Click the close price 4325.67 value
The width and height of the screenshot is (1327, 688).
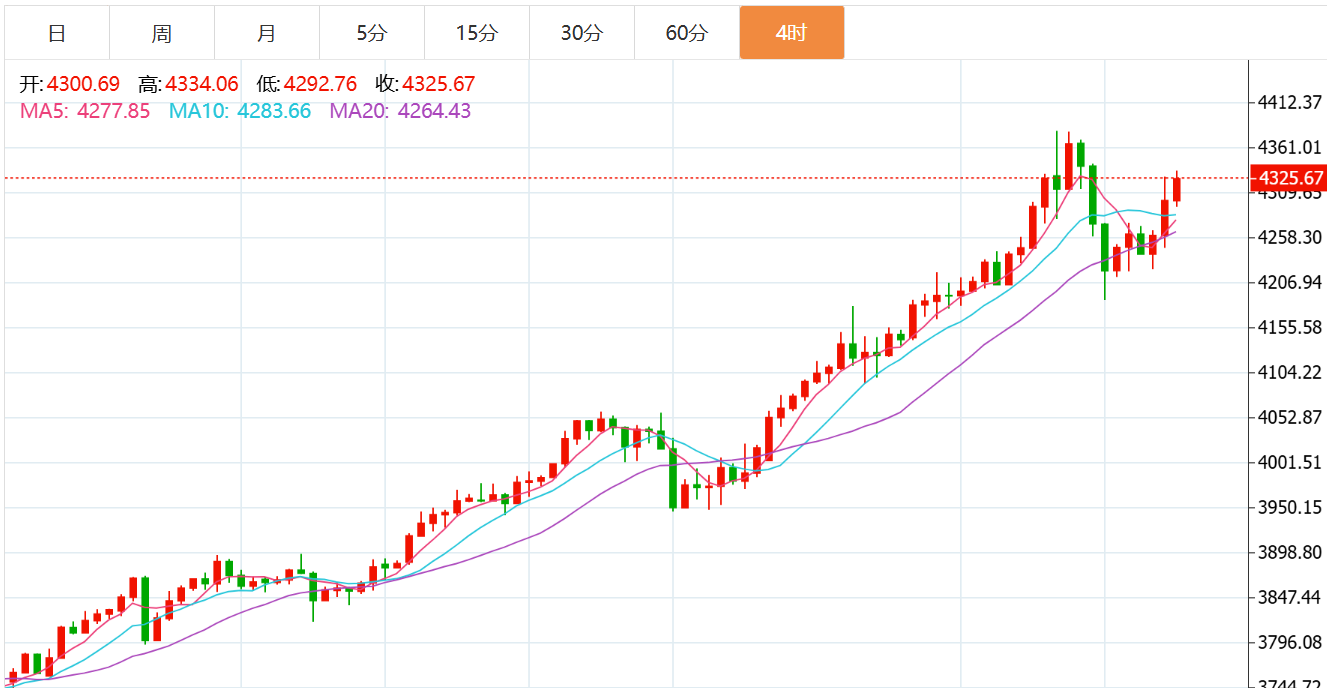point(439,85)
